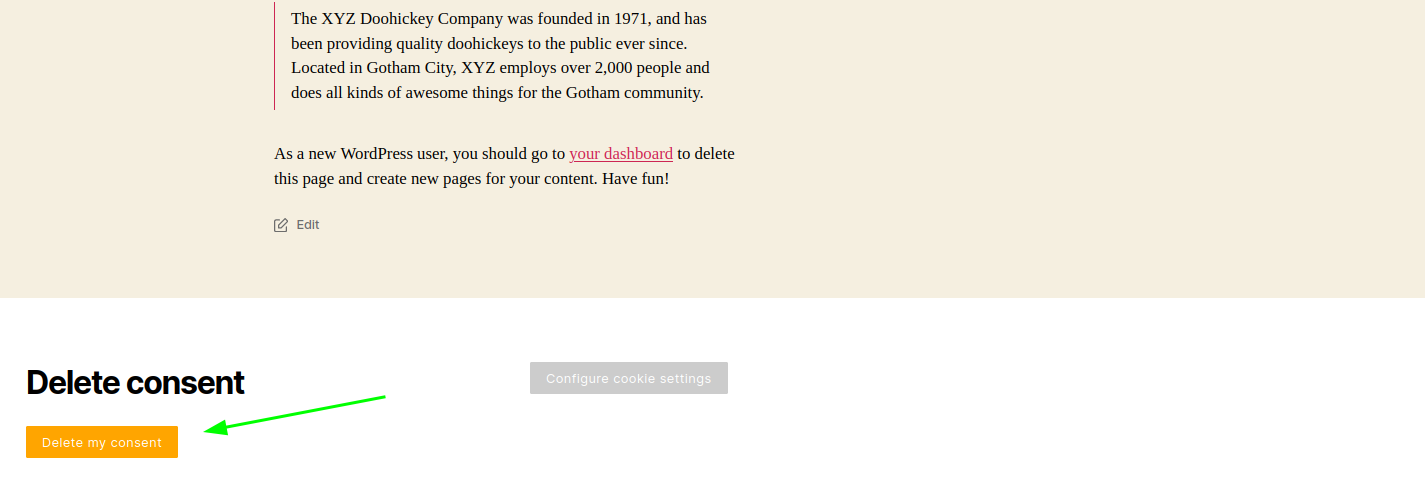Viewport: 1425px width, 478px height.
Task: Click the "2,000 people" text
Action: (638, 68)
